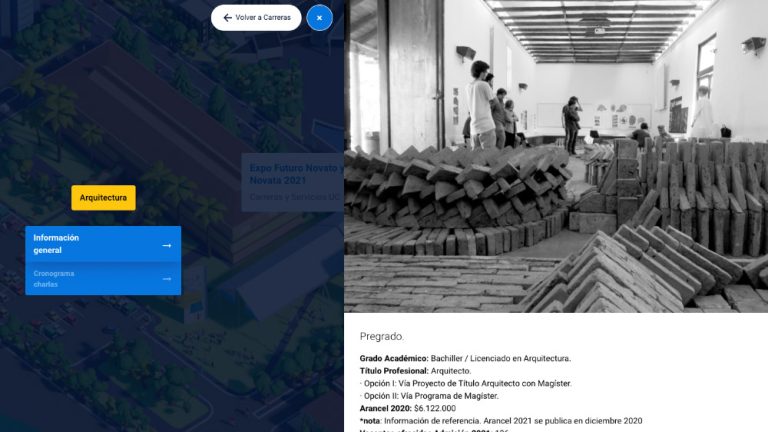The height and width of the screenshot is (432, 768).
Task: Select the Expo Futuro Novato y Novata 2021 title
Action: click(x=296, y=174)
